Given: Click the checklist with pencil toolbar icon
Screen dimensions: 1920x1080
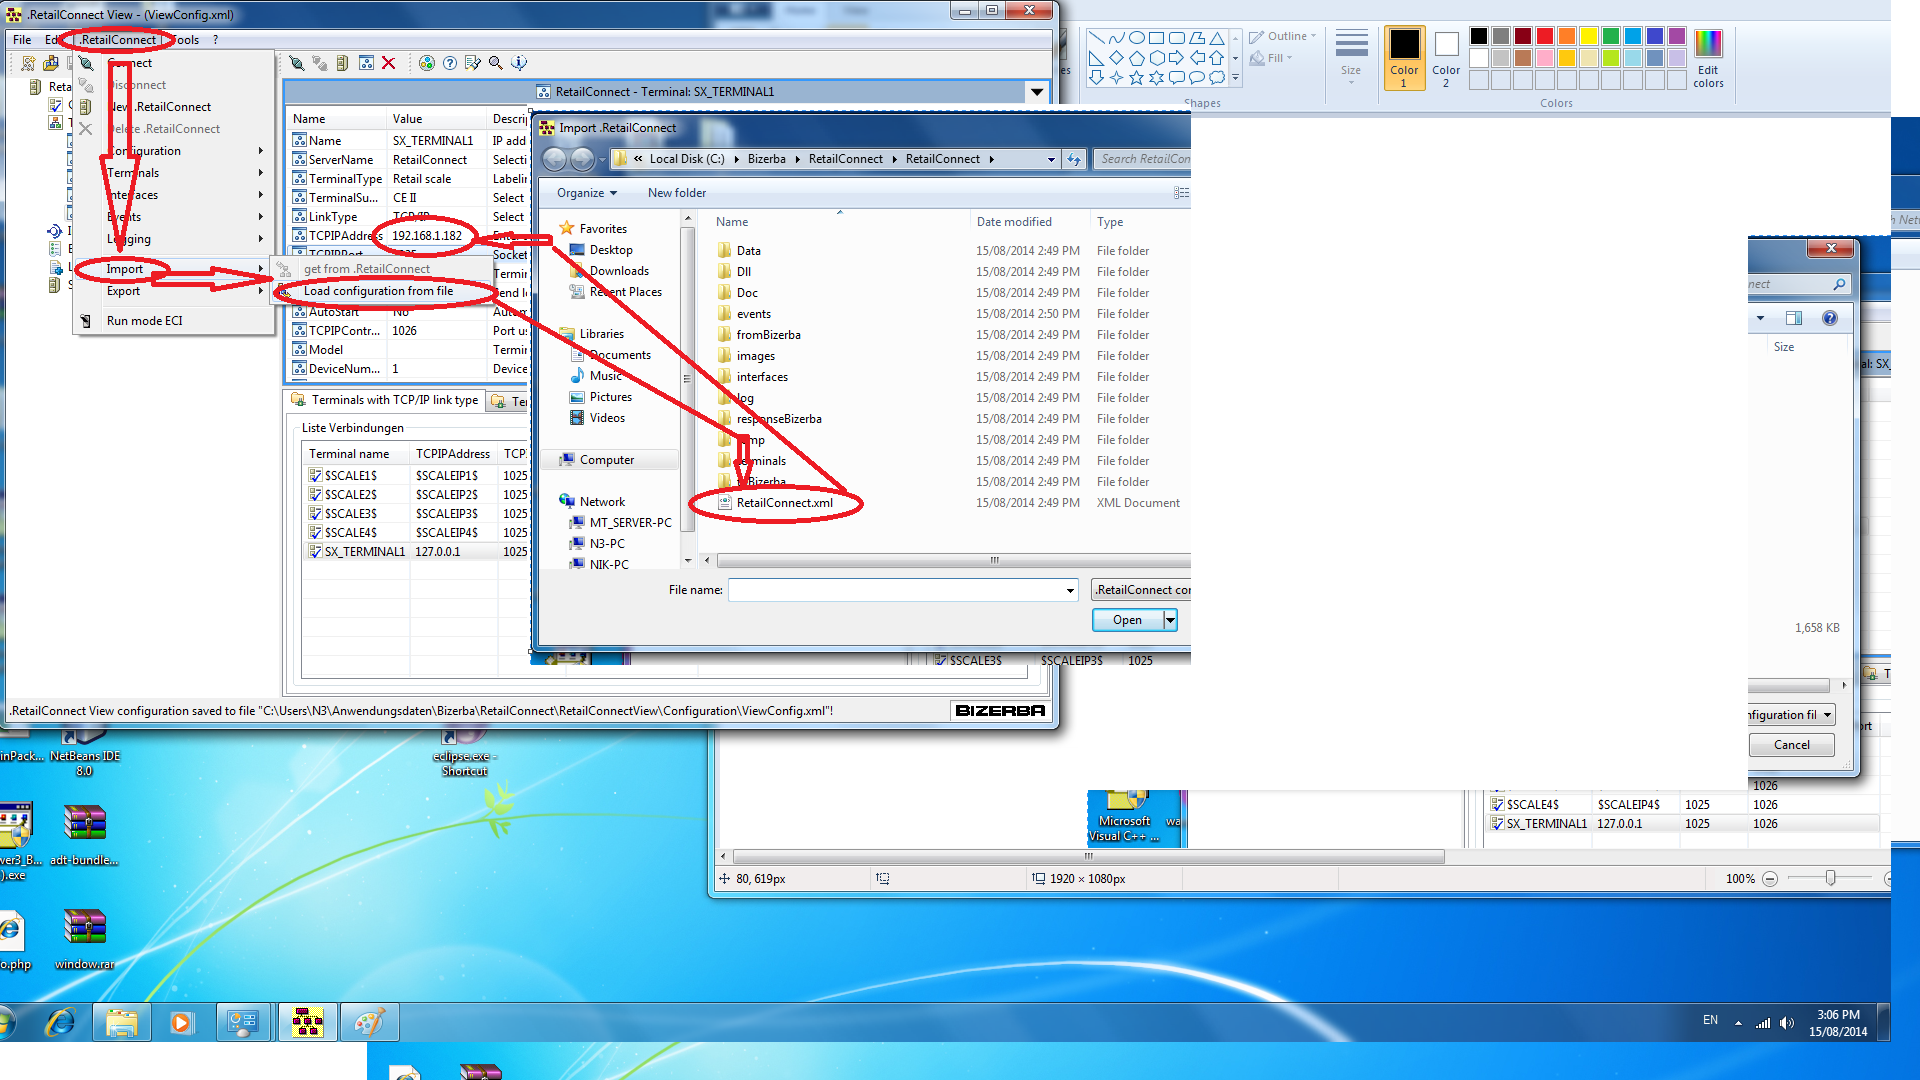Looking at the screenshot, I should tap(473, 63).
